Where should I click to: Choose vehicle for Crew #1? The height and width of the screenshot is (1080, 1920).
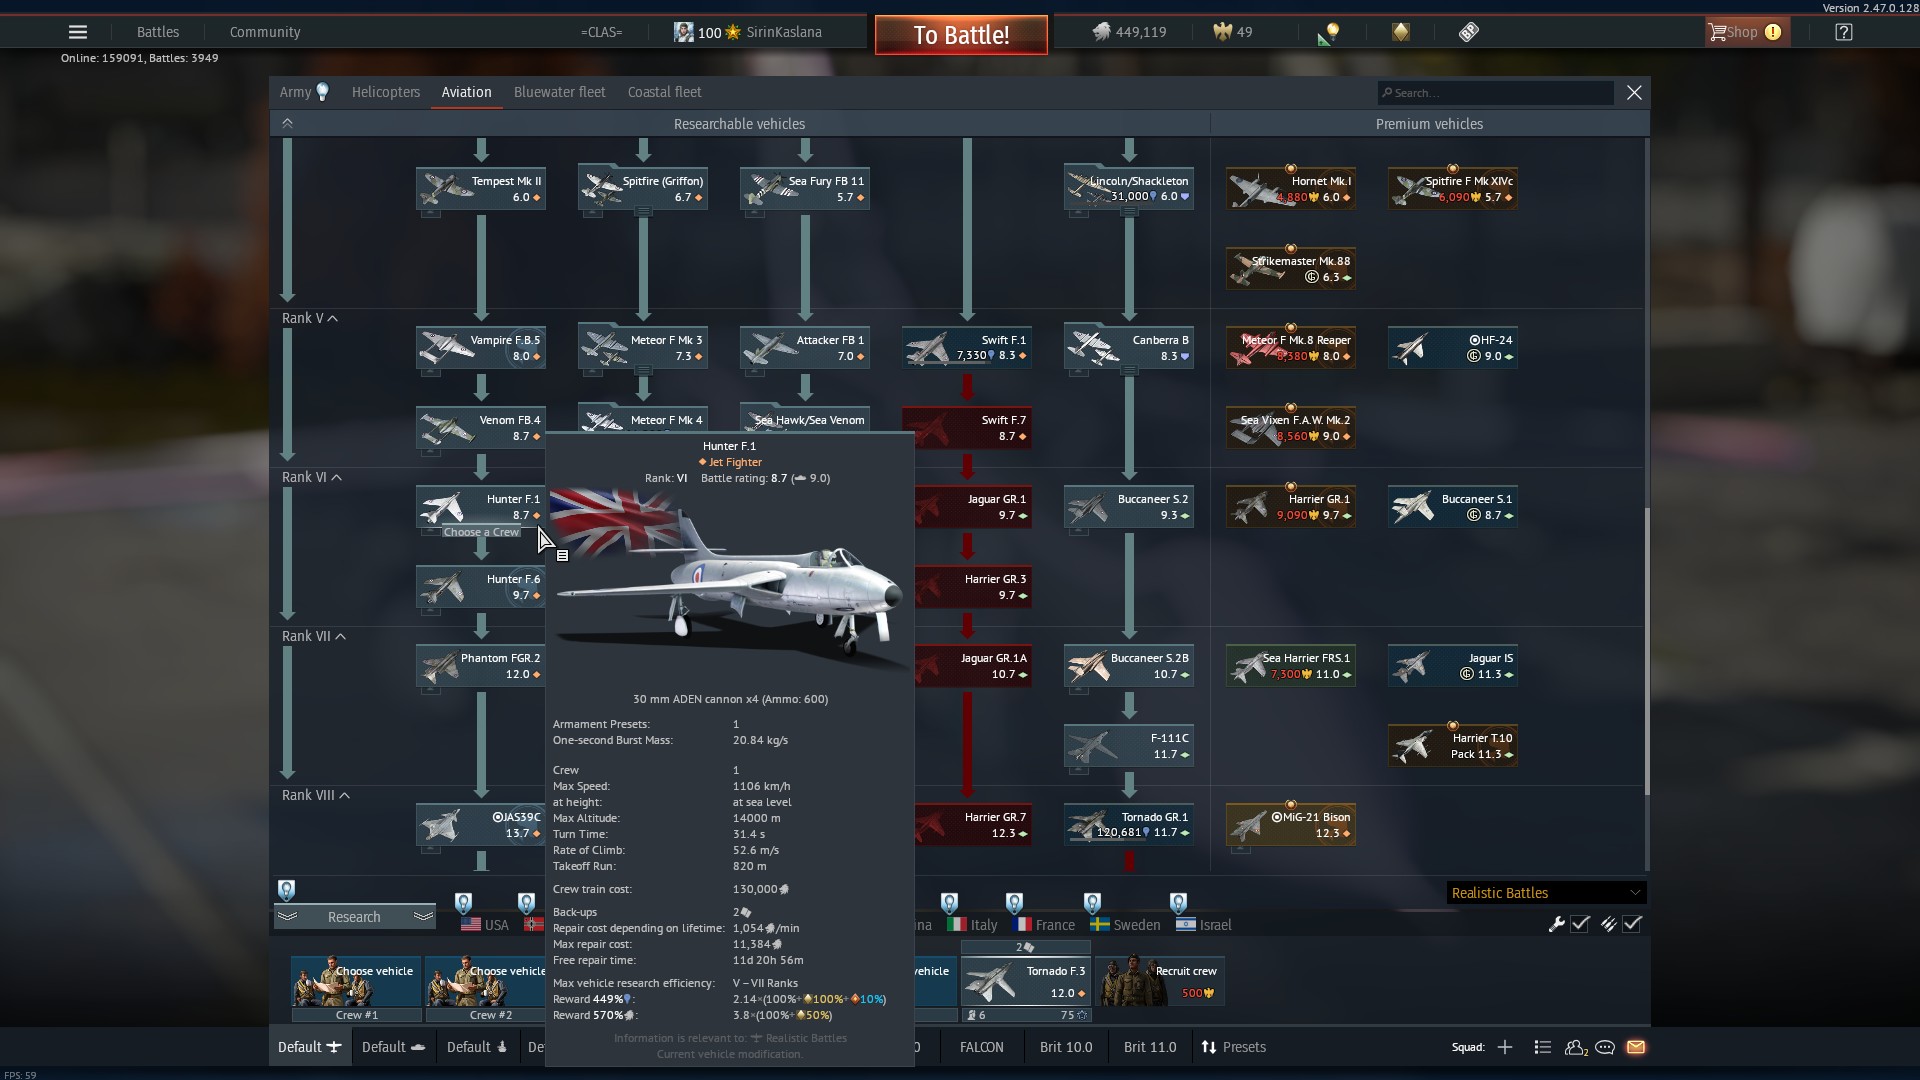[x=357, y=981]
